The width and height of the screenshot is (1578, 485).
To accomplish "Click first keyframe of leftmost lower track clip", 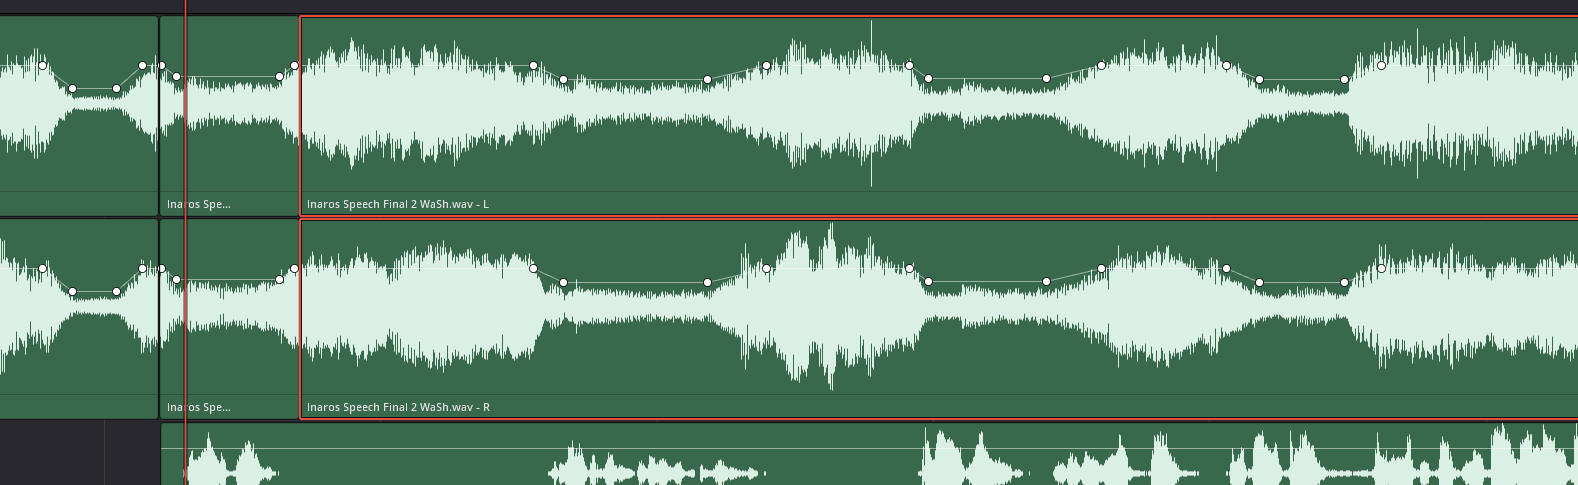I will 43,269.
